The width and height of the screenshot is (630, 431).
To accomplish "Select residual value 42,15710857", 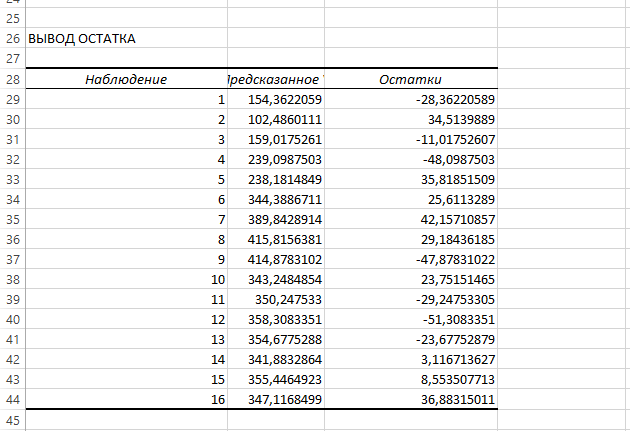I will 411,219.
